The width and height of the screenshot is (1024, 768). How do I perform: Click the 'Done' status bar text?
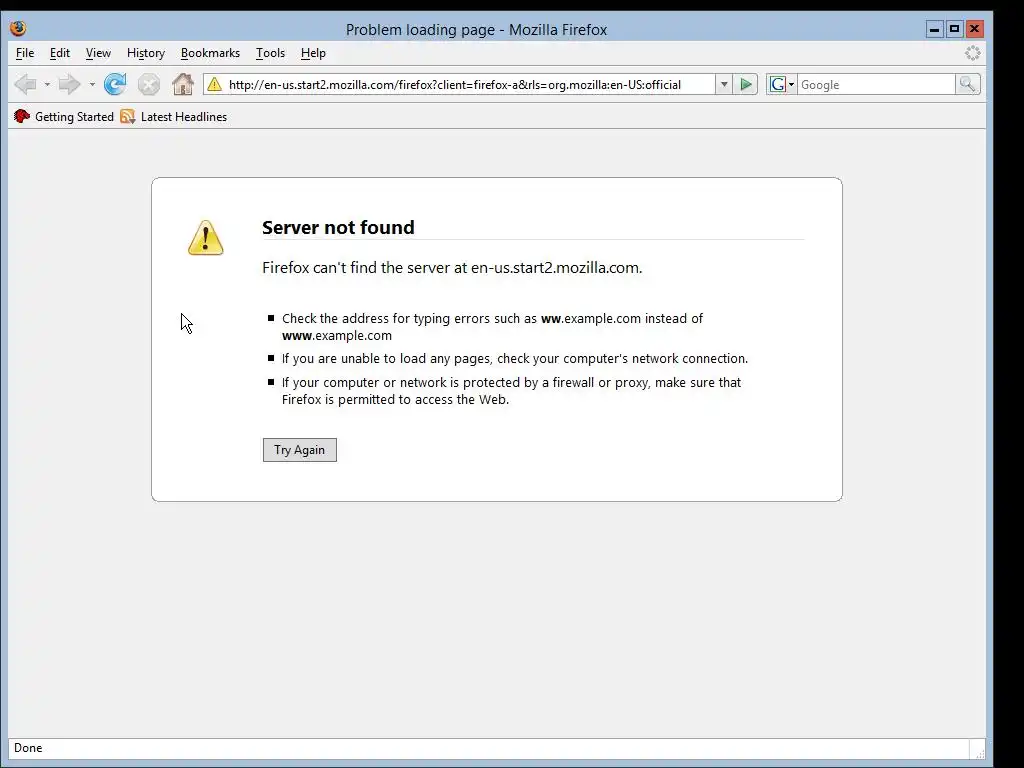[28, 748]
